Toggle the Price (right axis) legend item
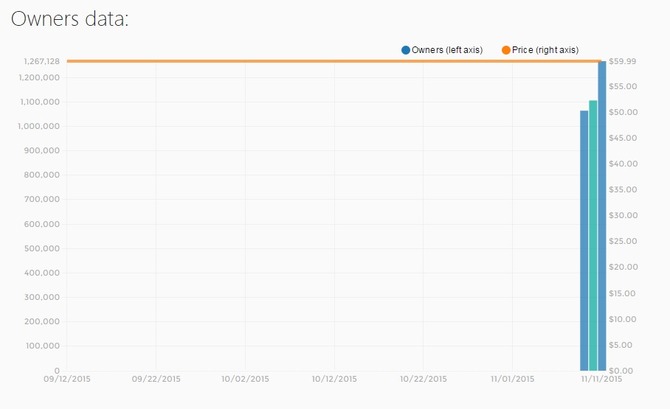 point(540,50)
